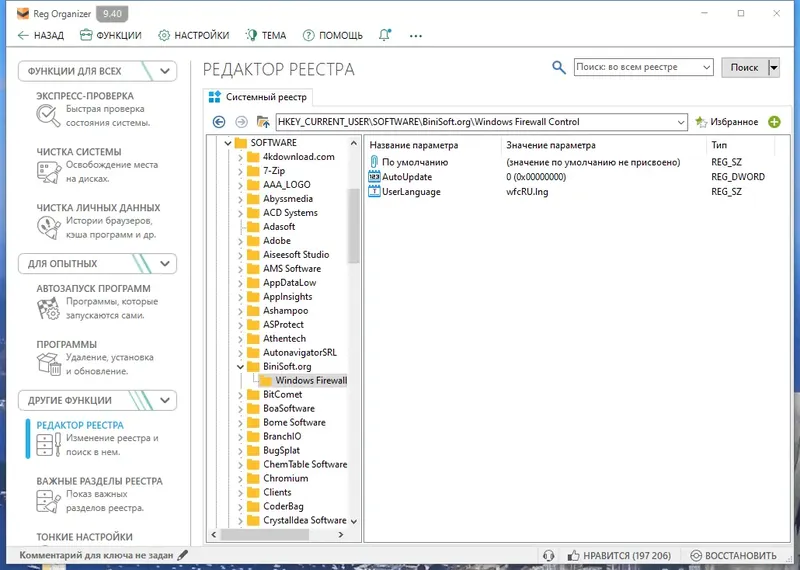Click the tree vertical scrollbar thumb
The image size is (800, 570).
click(x=354, y=225)
